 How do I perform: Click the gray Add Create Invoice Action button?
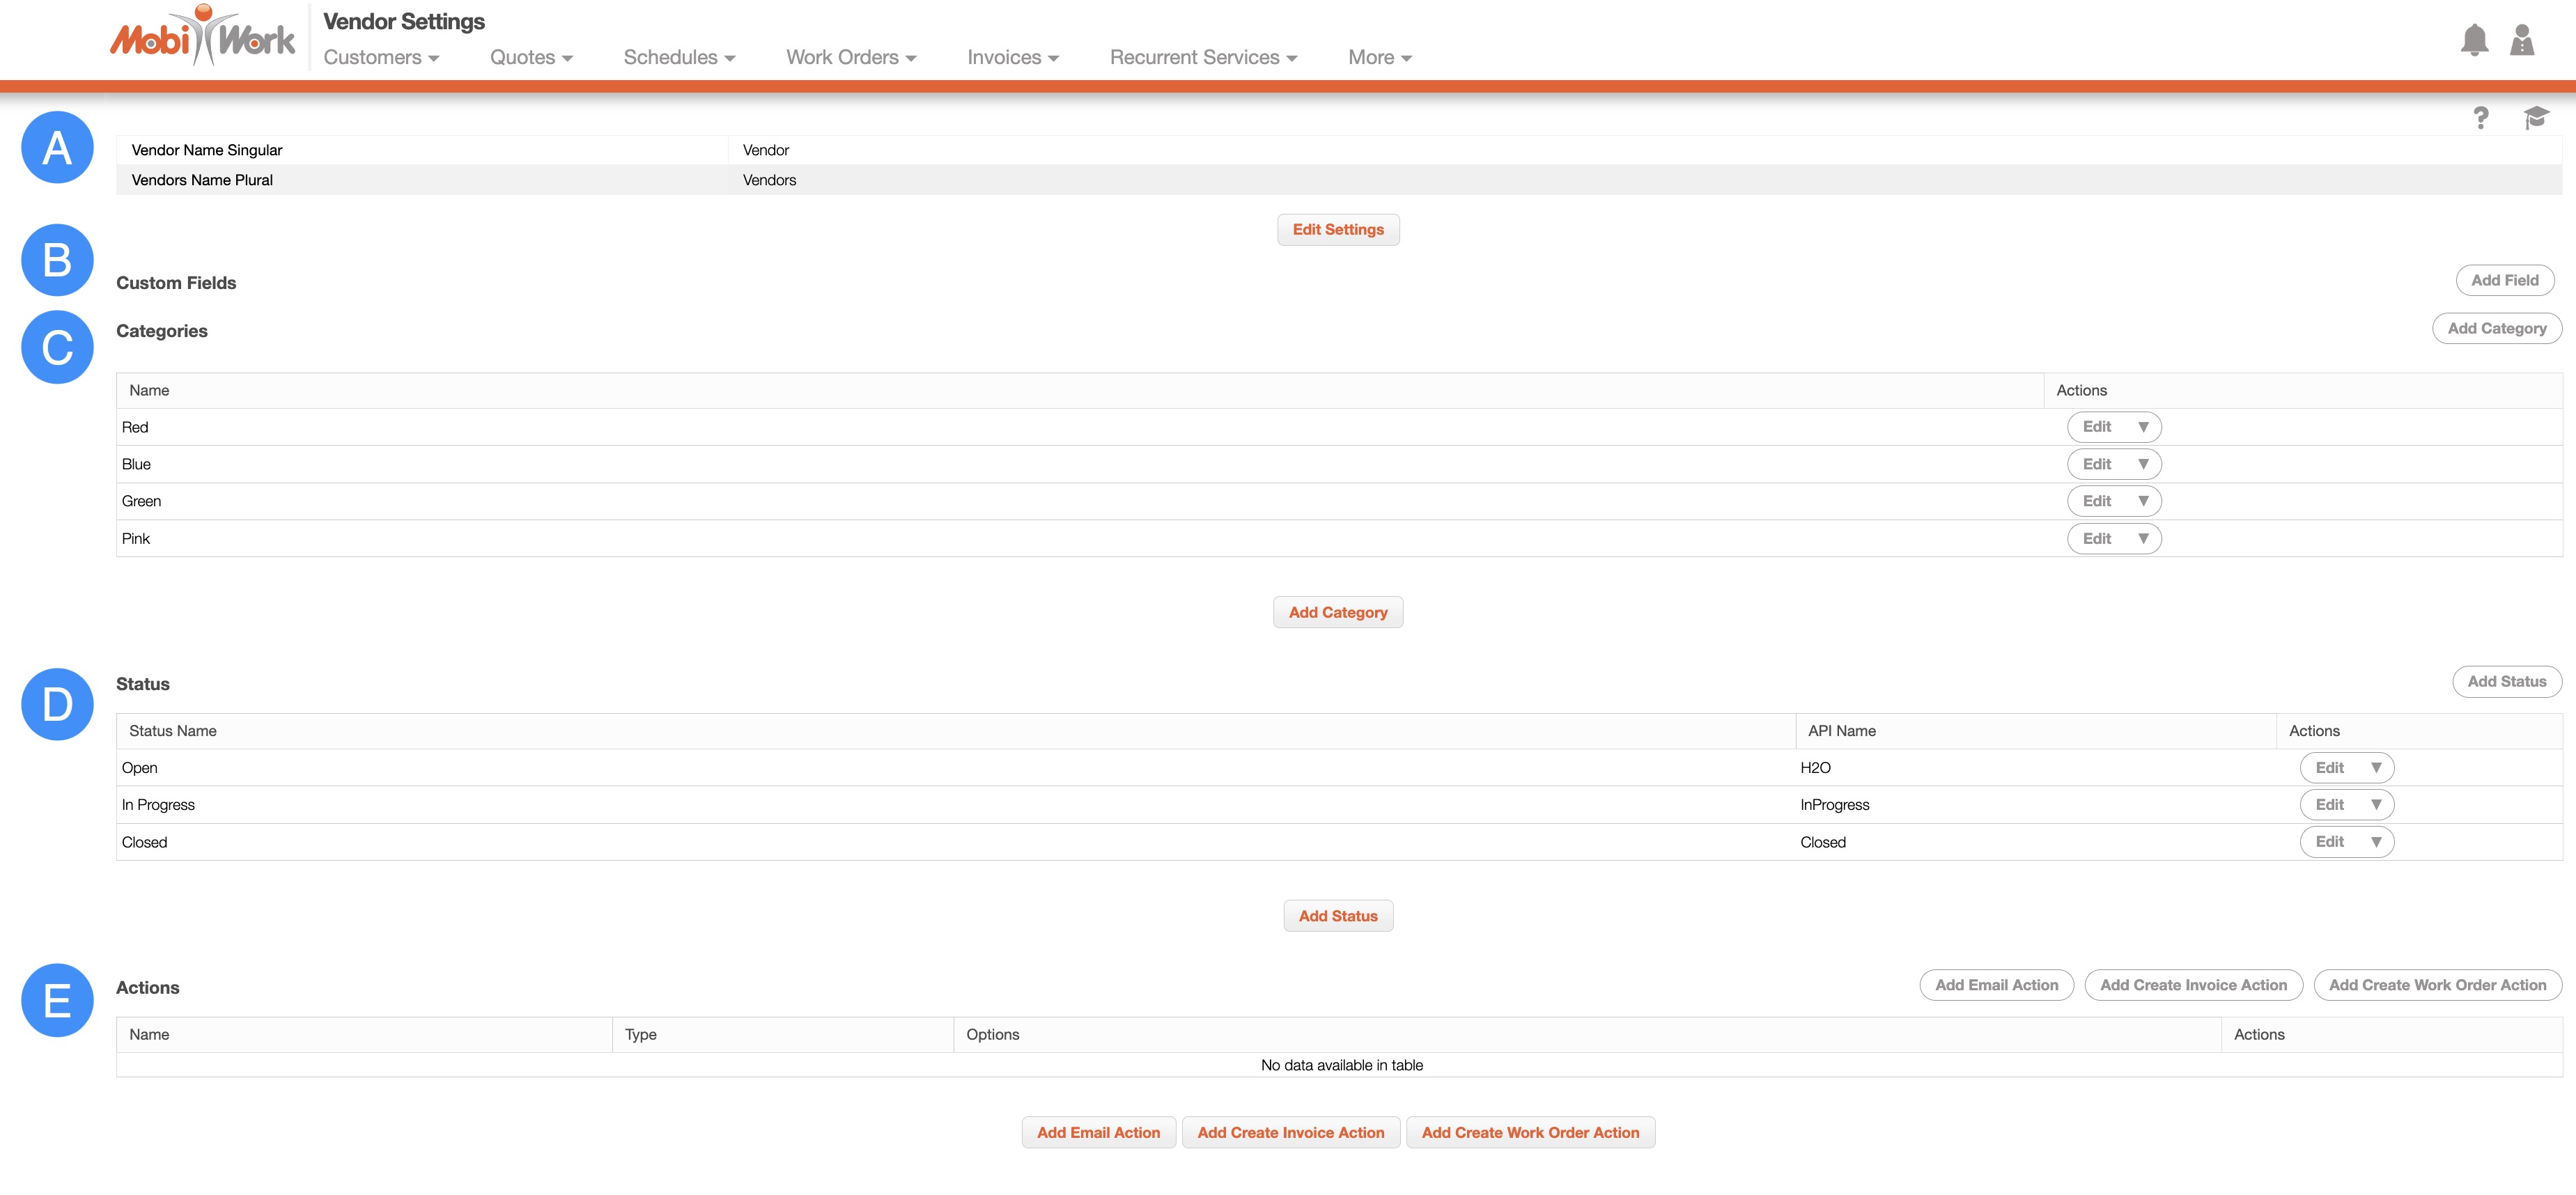pos(2193,985)
